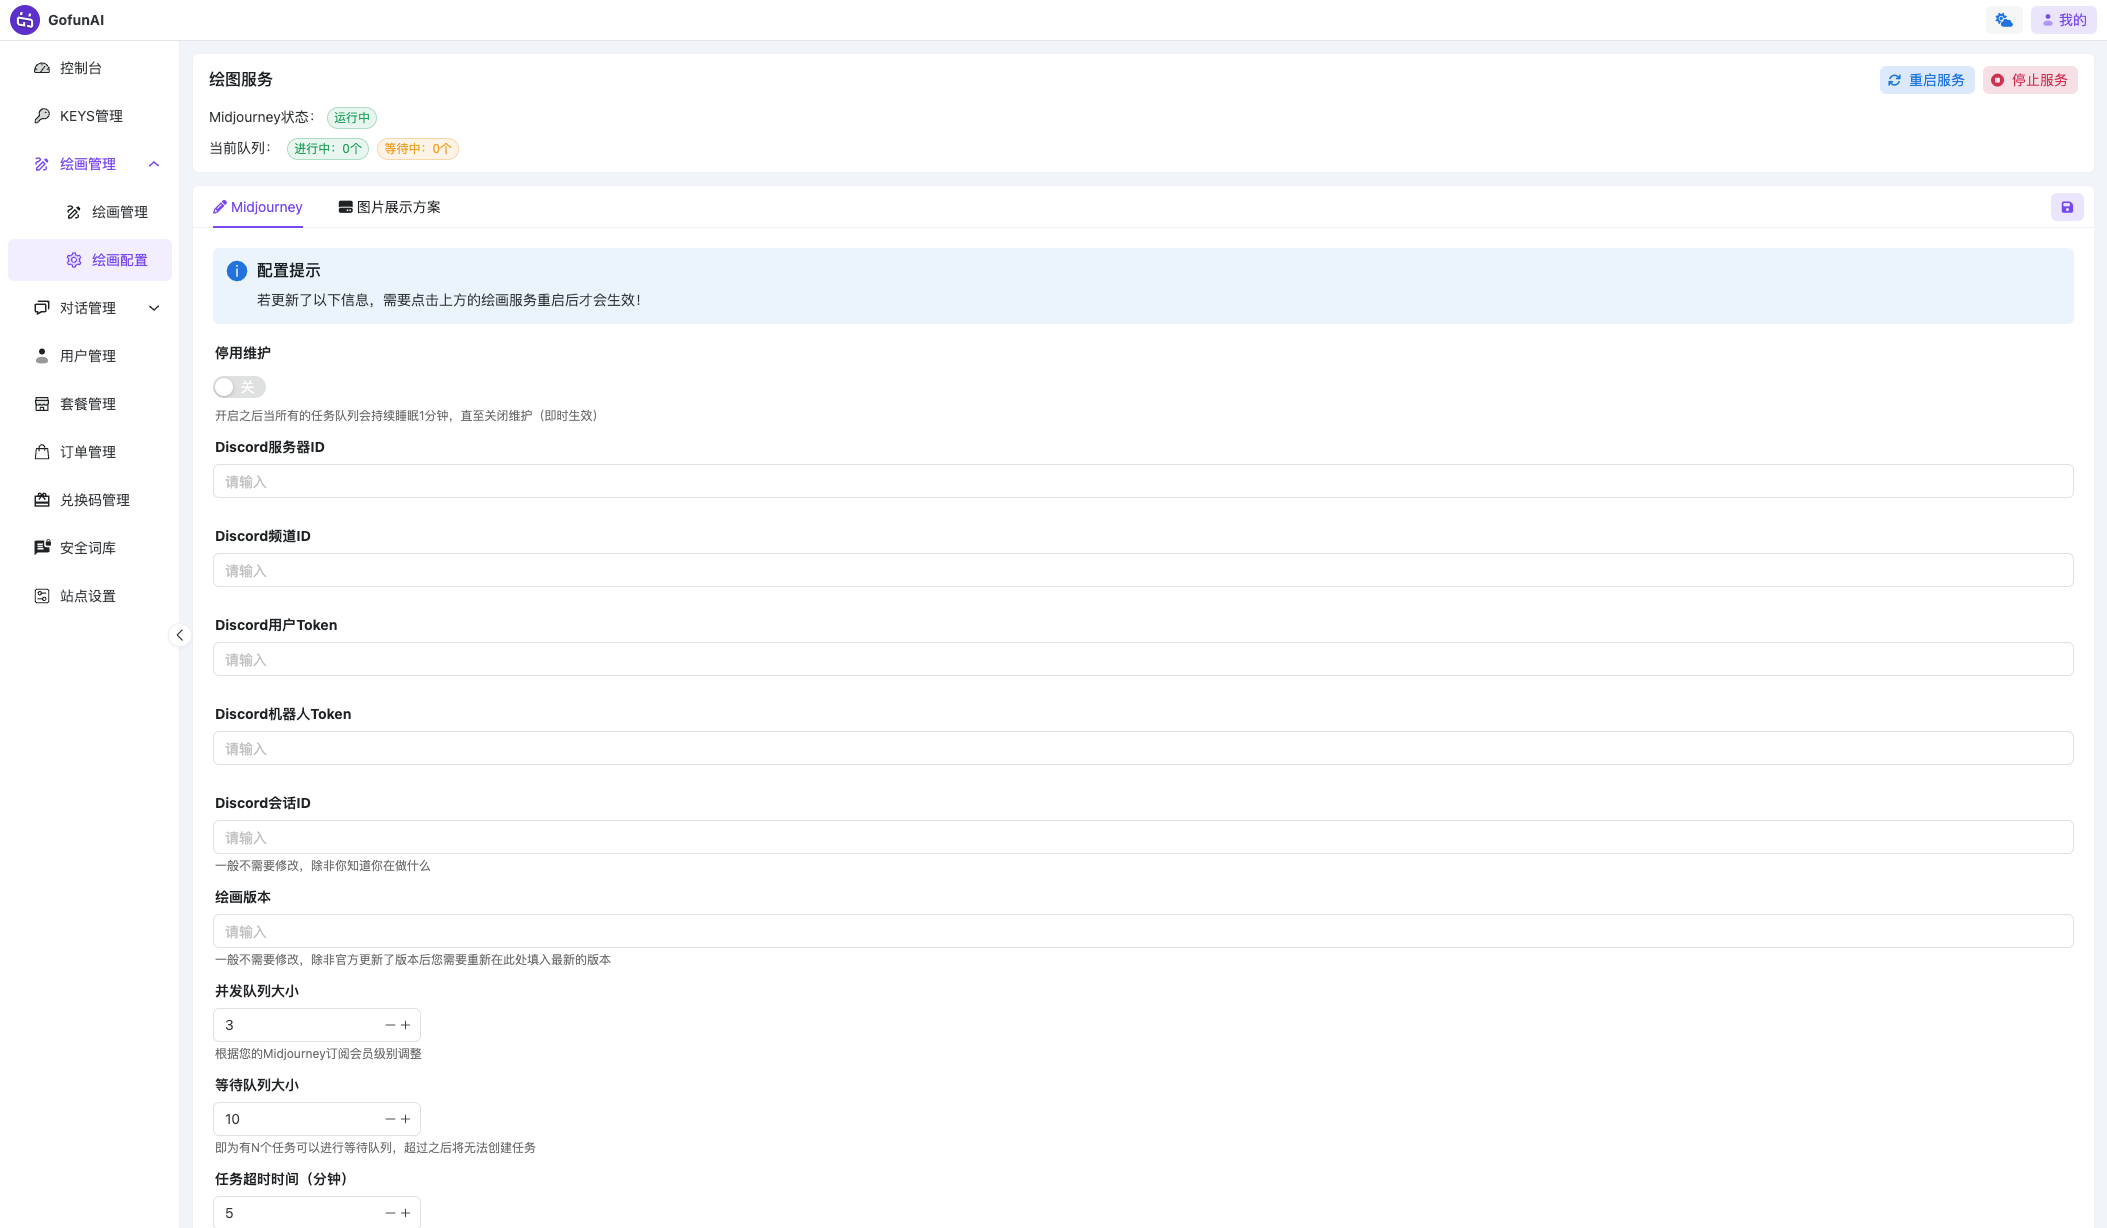Image resolution: width=2107 pixels, height=1228 pixels.
Task: Select KEYS管理 in the sidebar
Action: 90,115
